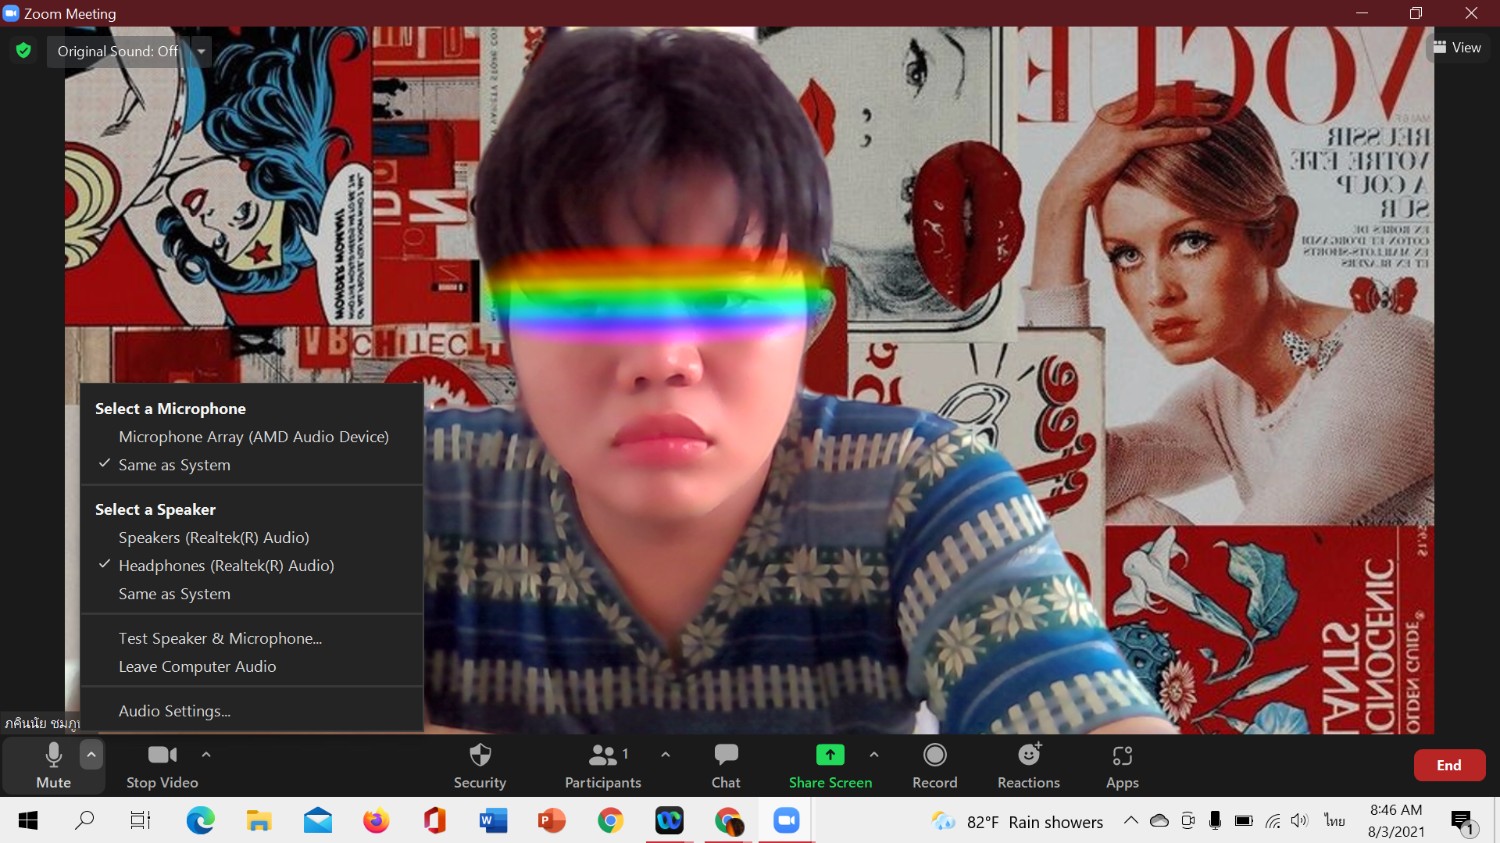Open File Explorer from taskbar
Screen dimensions: 1500x843
click(x=259, y=821)
